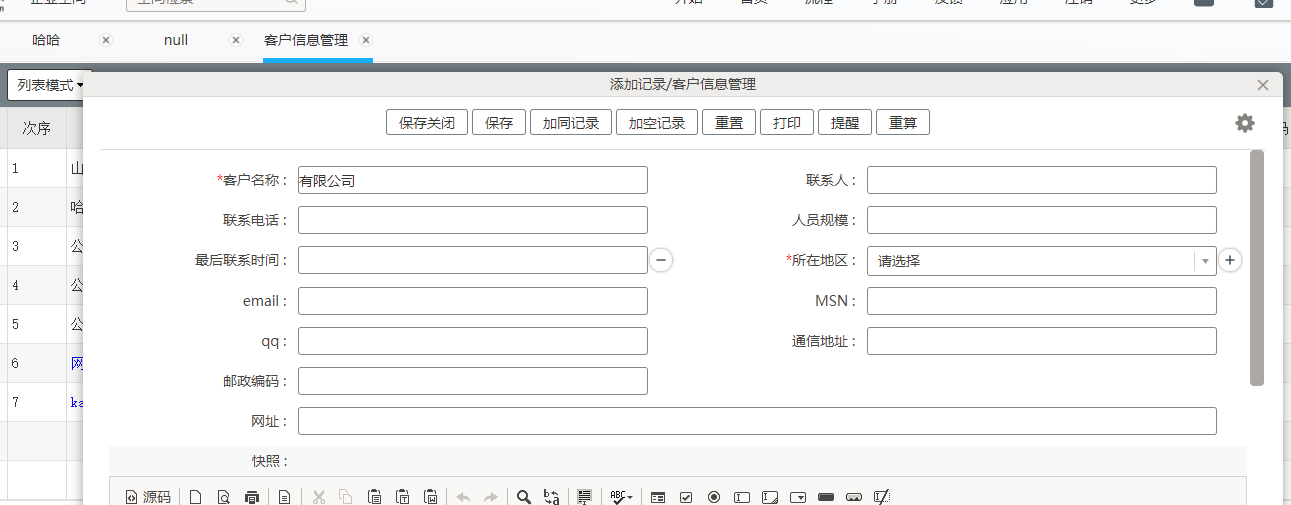Click the 打印 button

[787, 123]
